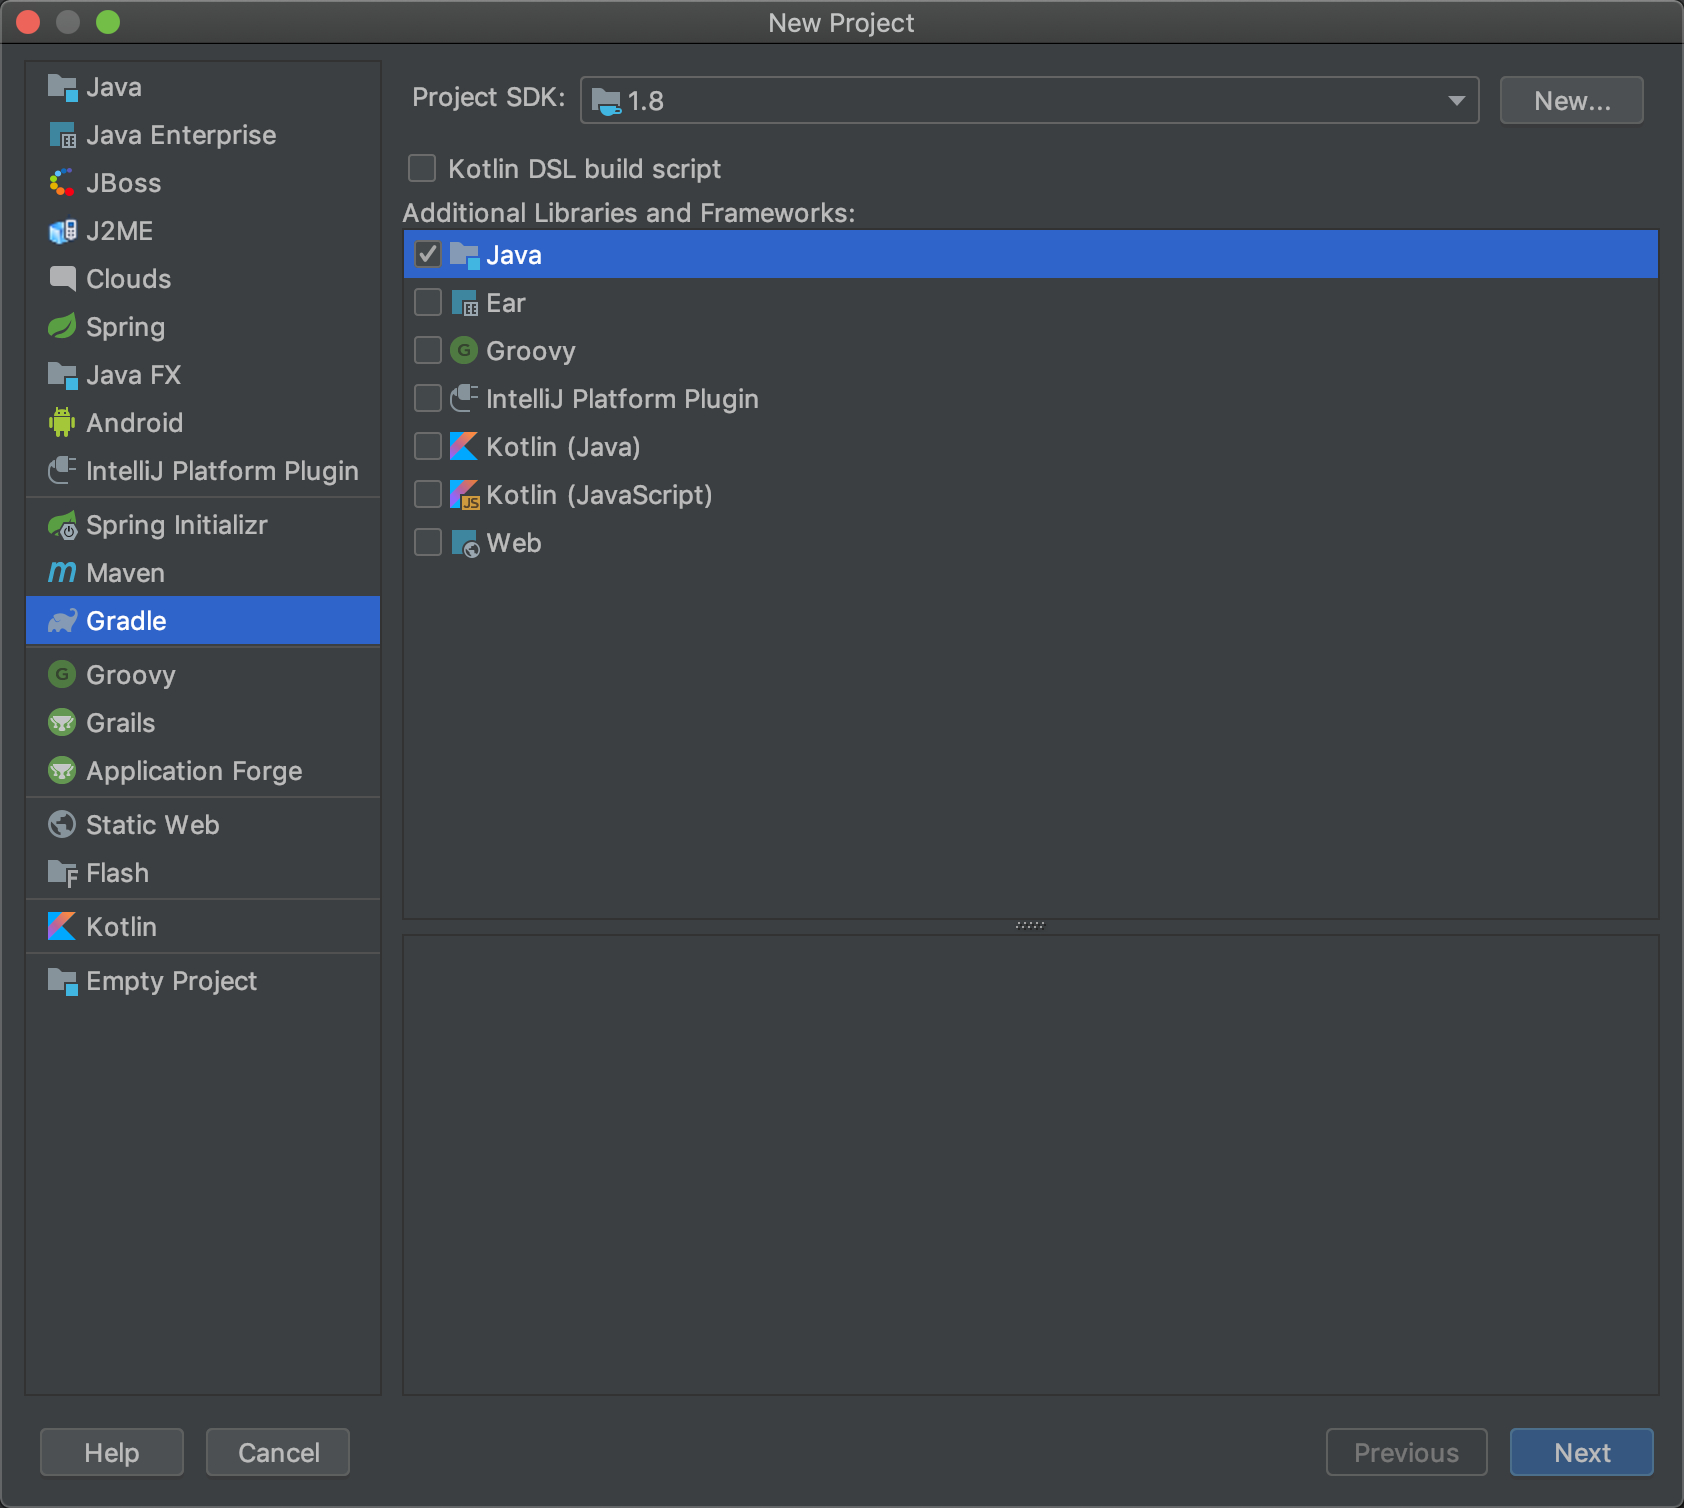Click the J2ME icon
1684x1508 pixels.
pyautogui.click(x=62, y=232)
